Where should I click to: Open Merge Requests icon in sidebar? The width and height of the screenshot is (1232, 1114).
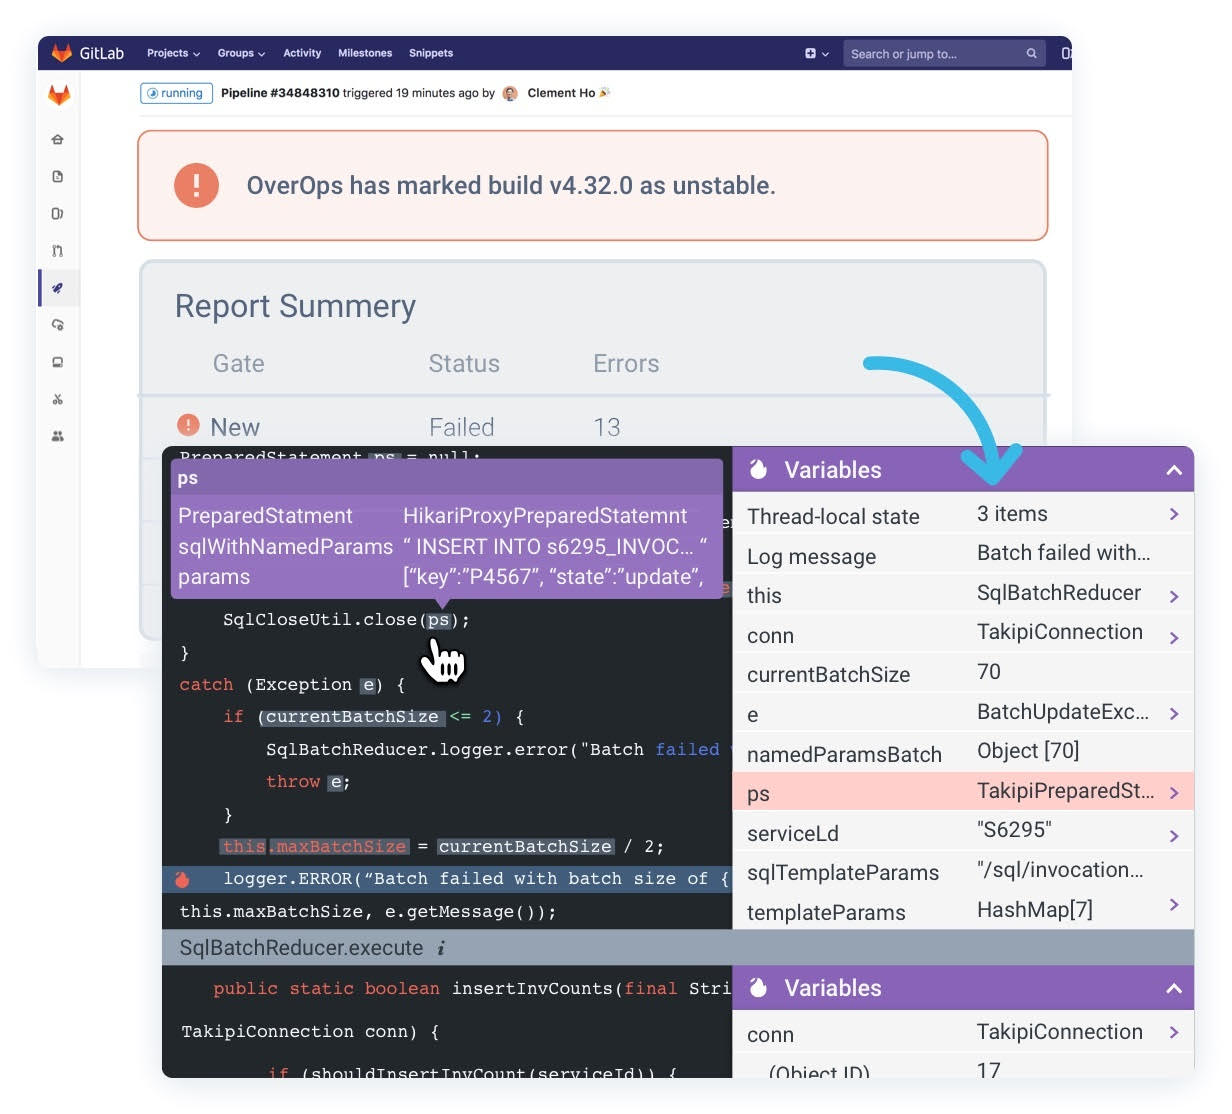(58, 251)
